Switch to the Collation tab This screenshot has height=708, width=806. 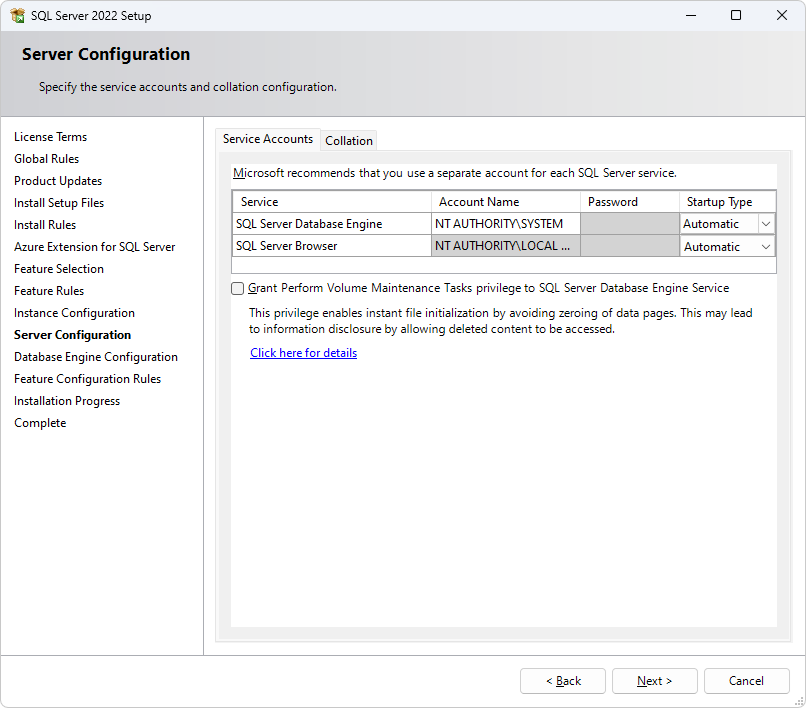(349, 140)
